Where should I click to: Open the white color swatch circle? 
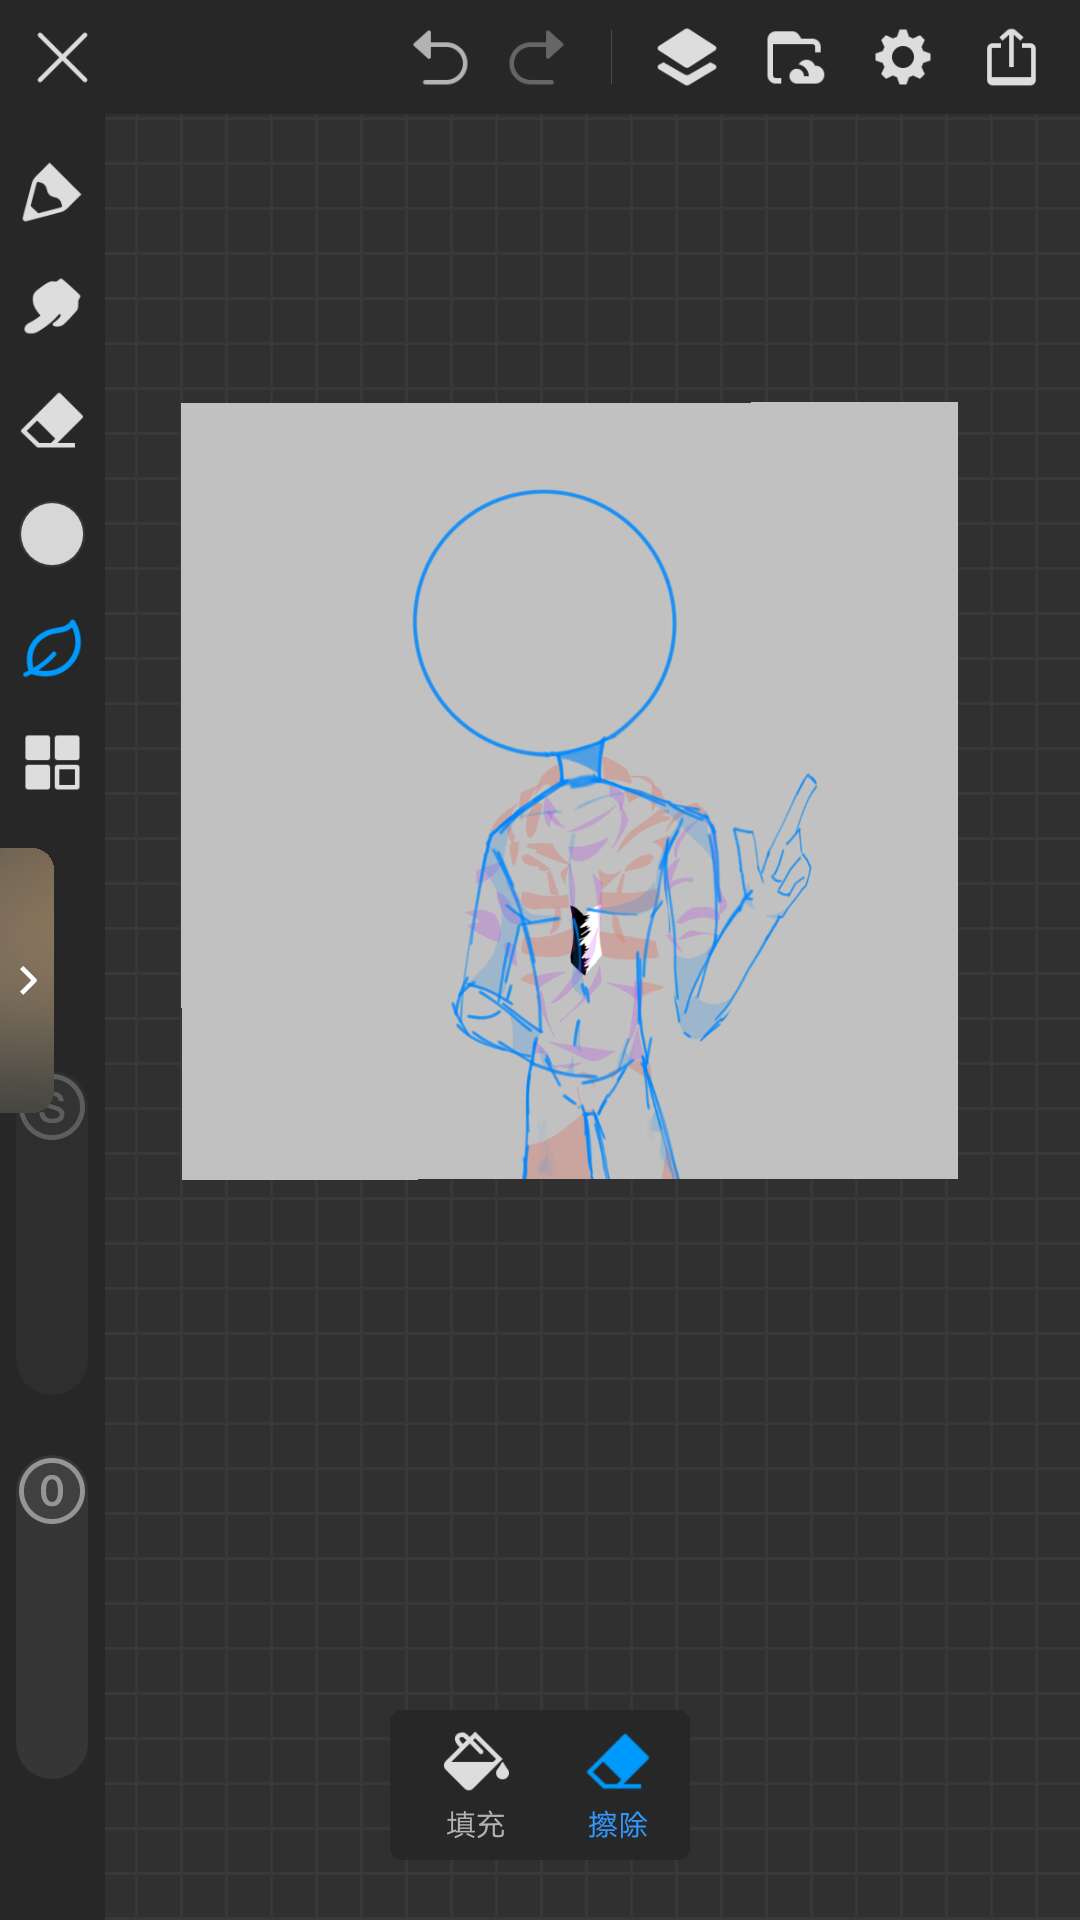click(51, 534)
